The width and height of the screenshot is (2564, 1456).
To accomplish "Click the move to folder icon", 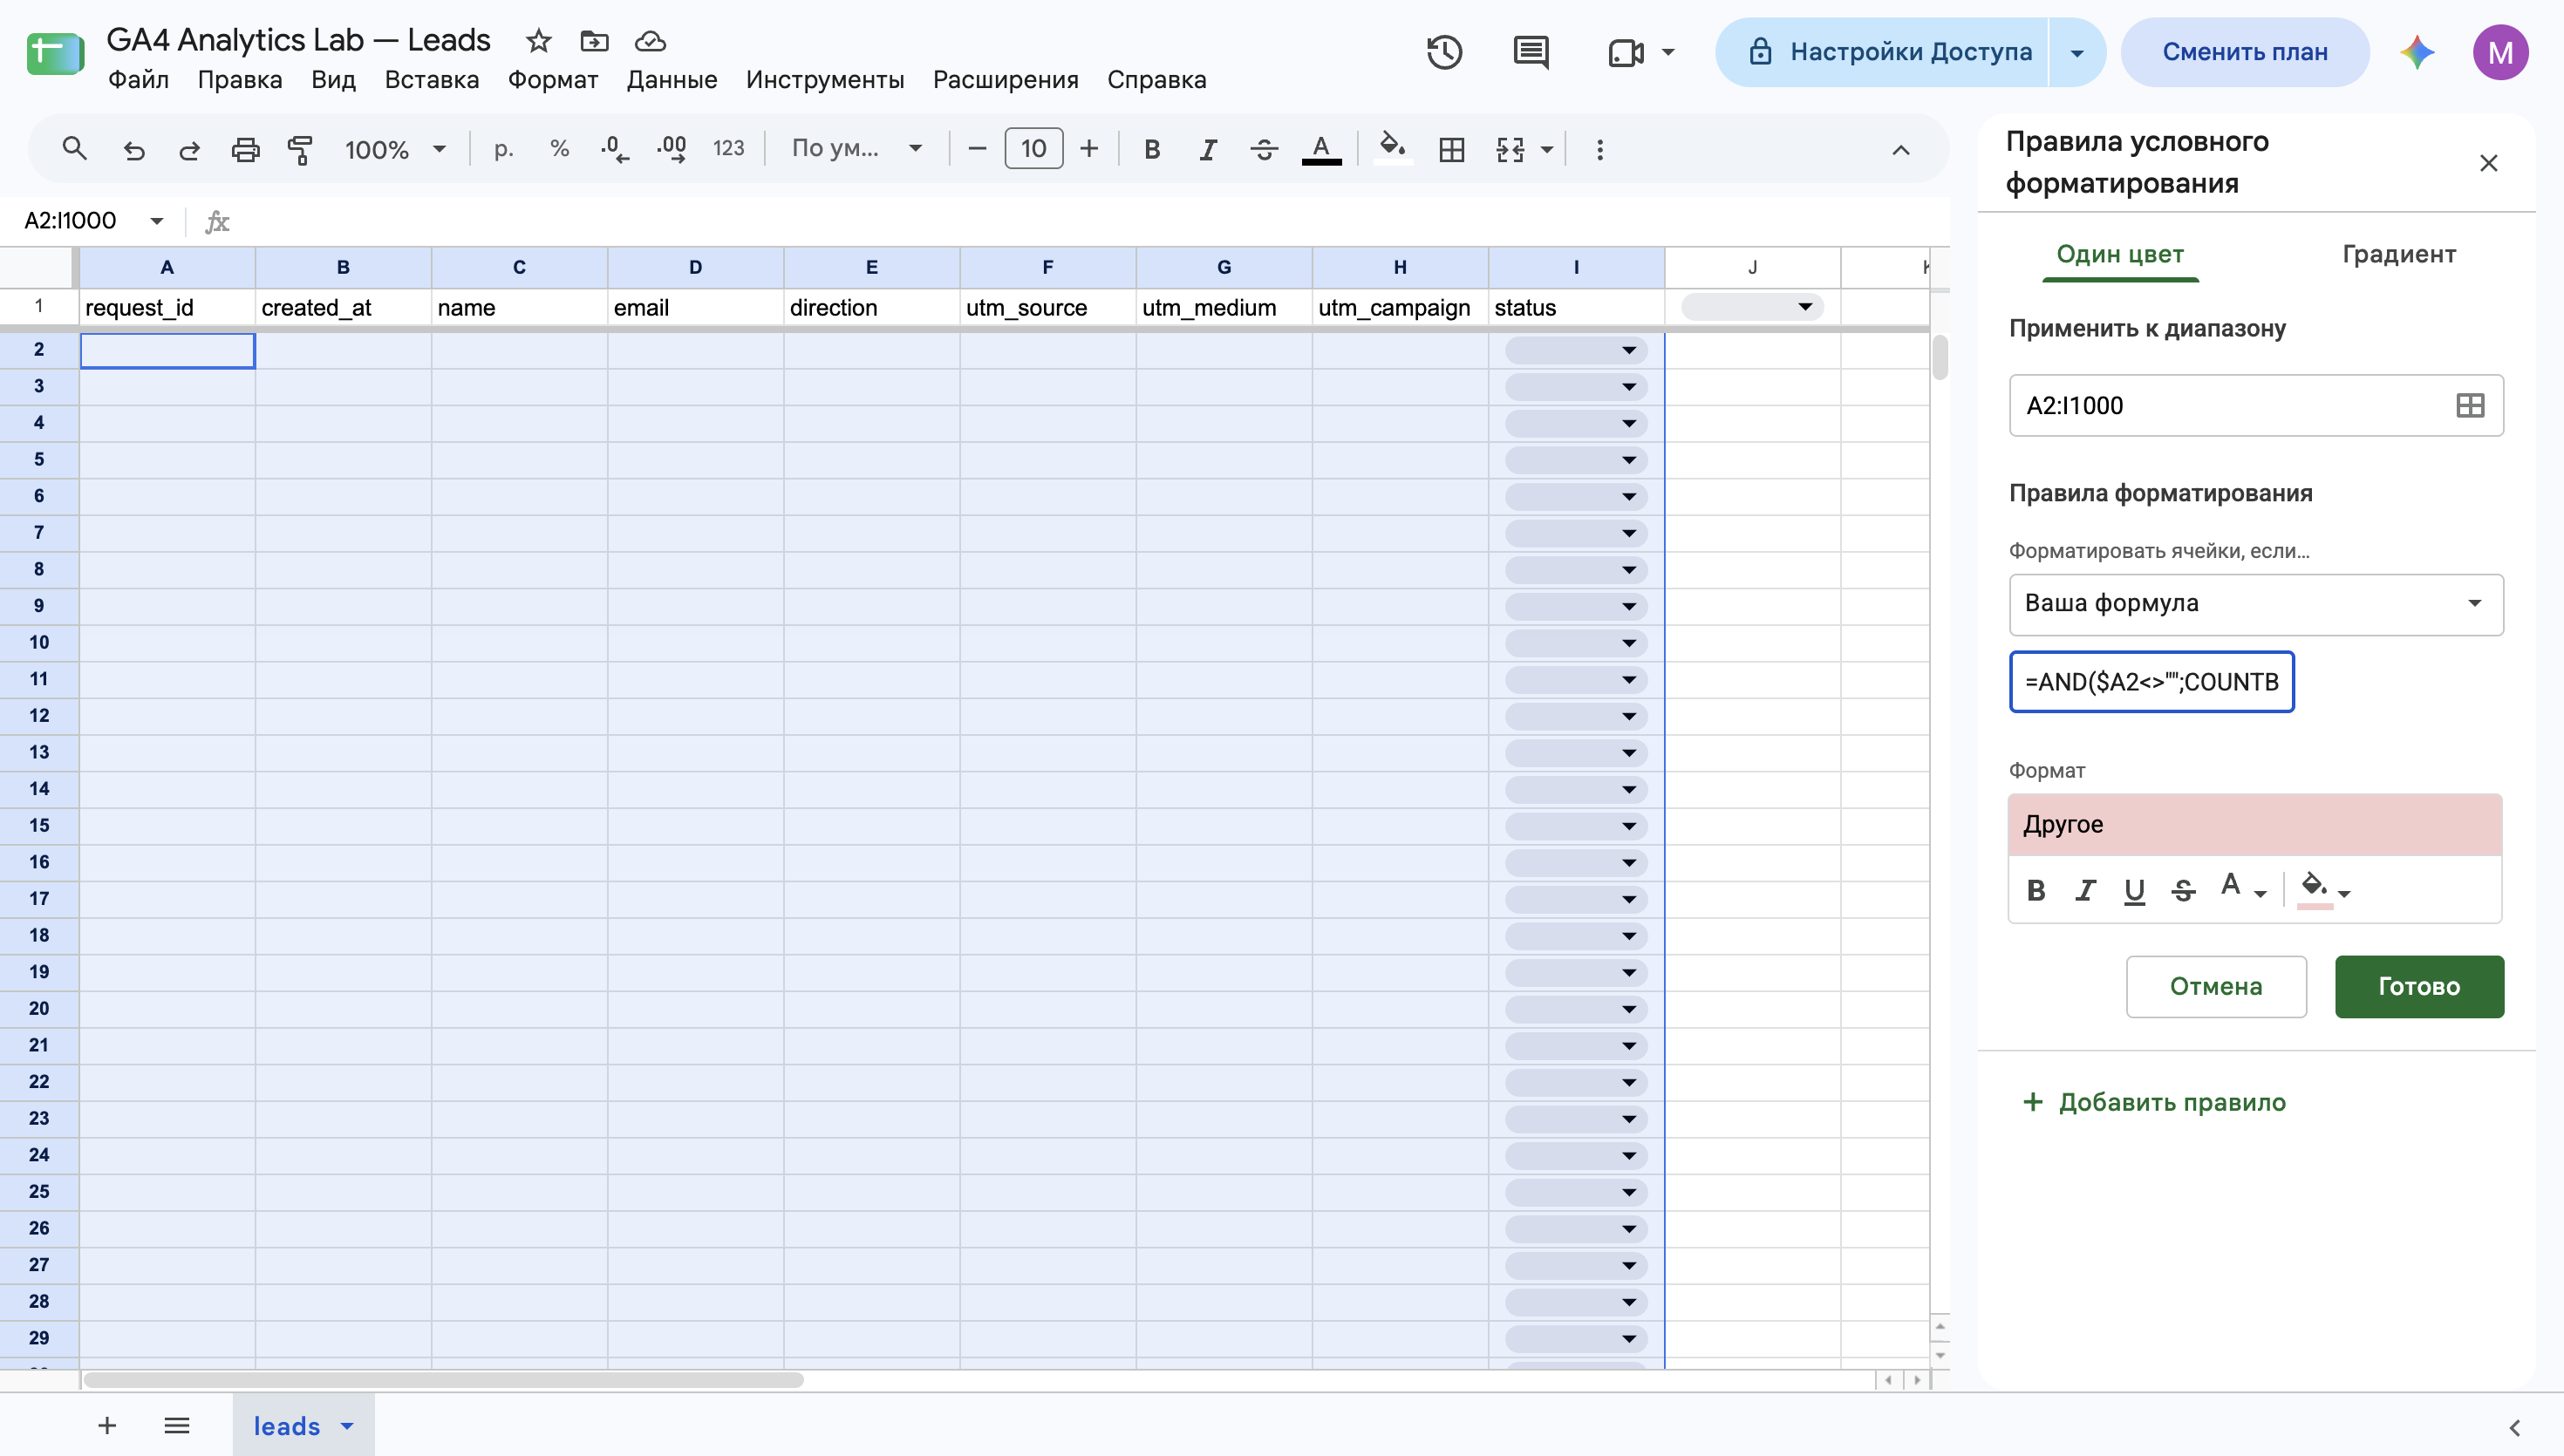I will pos(594,41).
